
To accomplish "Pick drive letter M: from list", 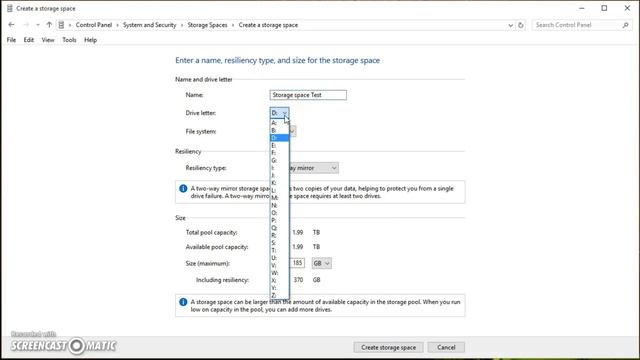I will (x=280, y=198).
